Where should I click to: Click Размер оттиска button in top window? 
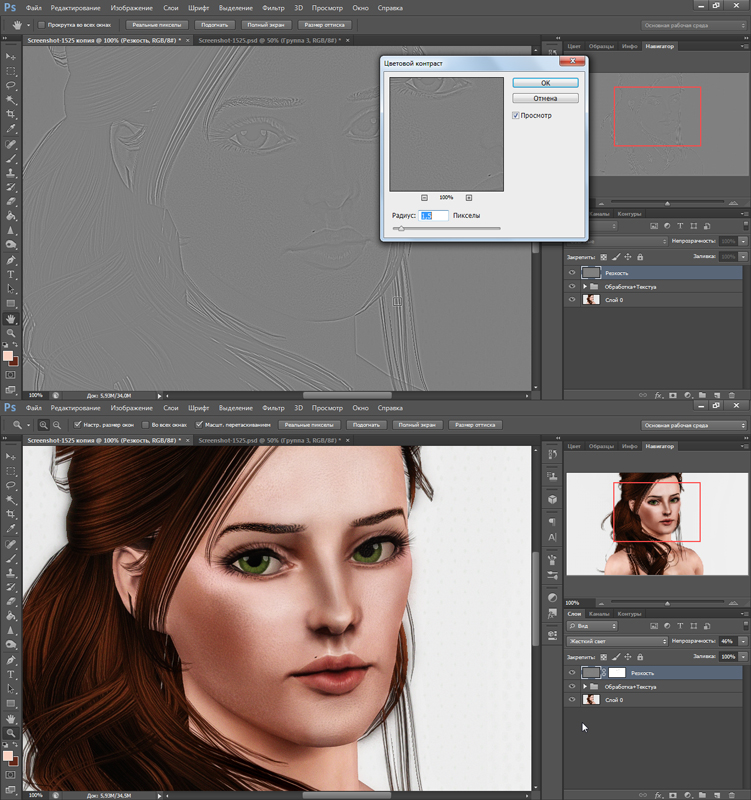pyautogui.click(x=324, y=24)
